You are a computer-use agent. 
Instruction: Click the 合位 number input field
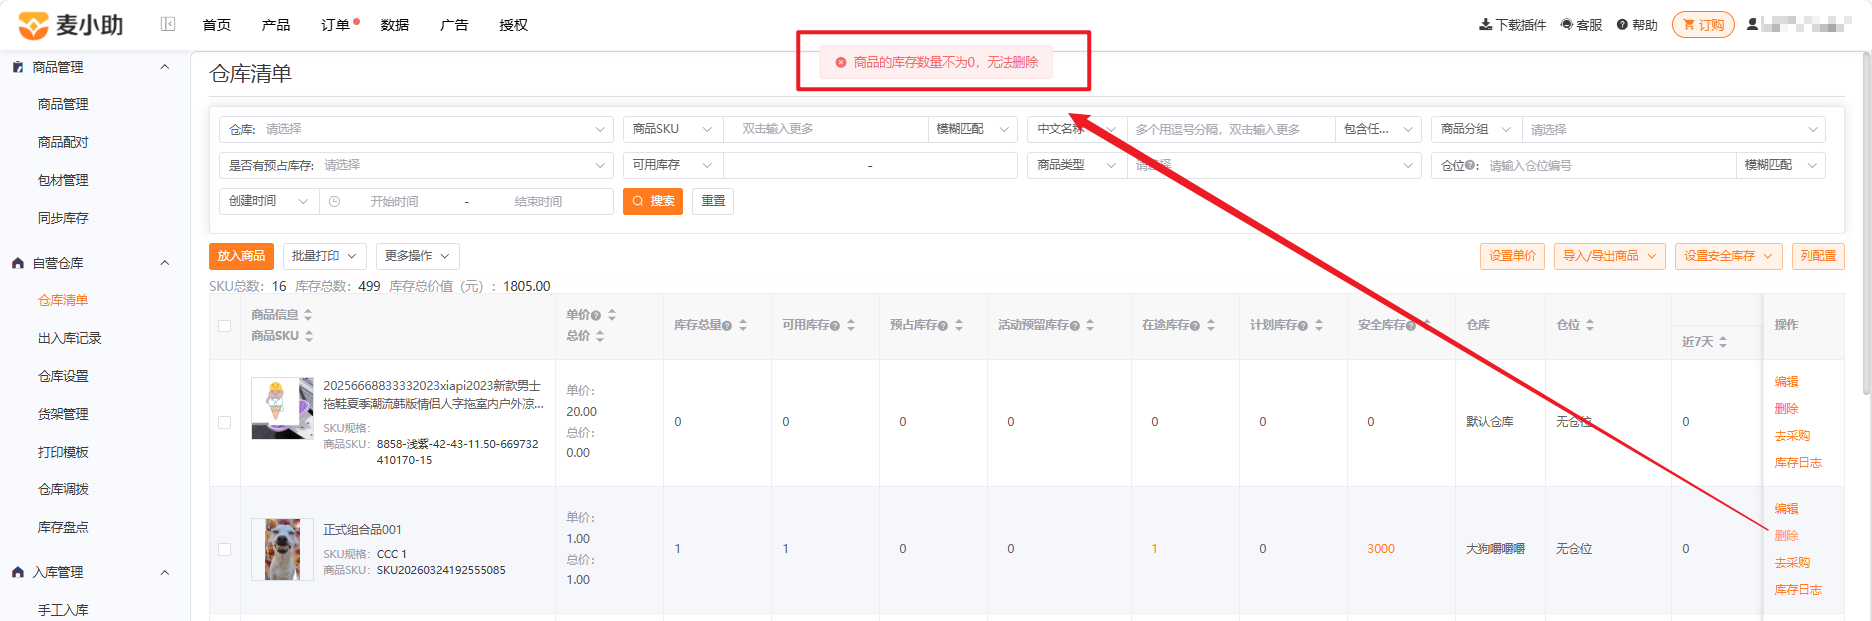pos(1608,165)
